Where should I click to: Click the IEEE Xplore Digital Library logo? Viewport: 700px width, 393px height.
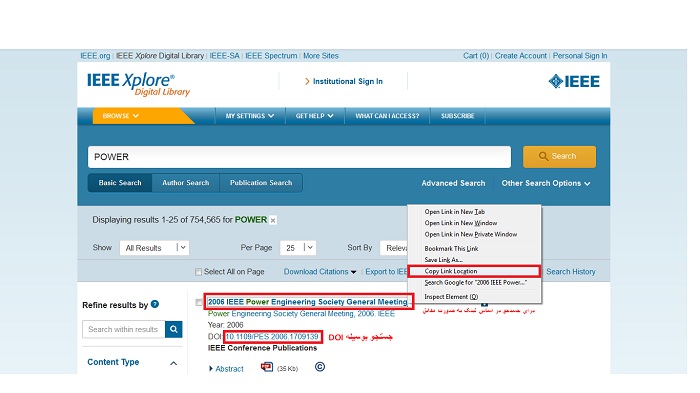pyautogui.click(x=138, y=84)
